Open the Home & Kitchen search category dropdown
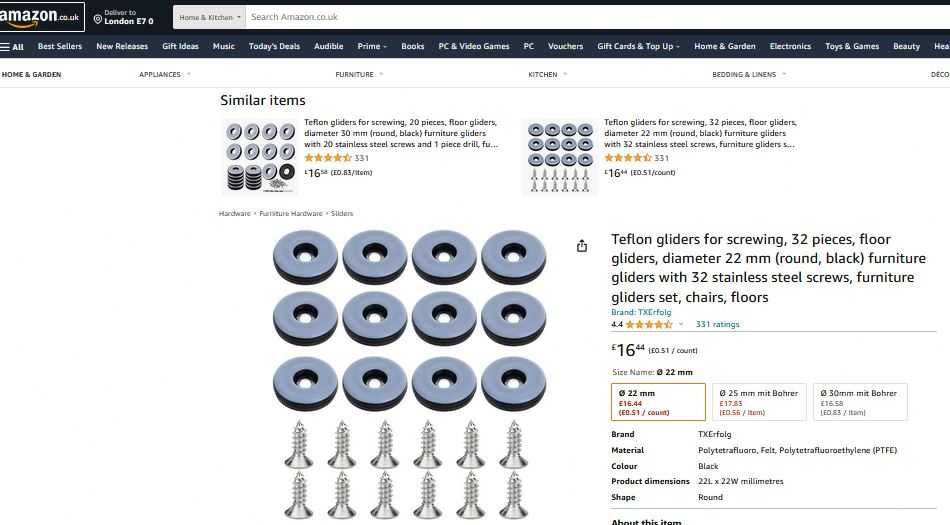This screenshot has height=525, width=950. (x=210, y=18)
